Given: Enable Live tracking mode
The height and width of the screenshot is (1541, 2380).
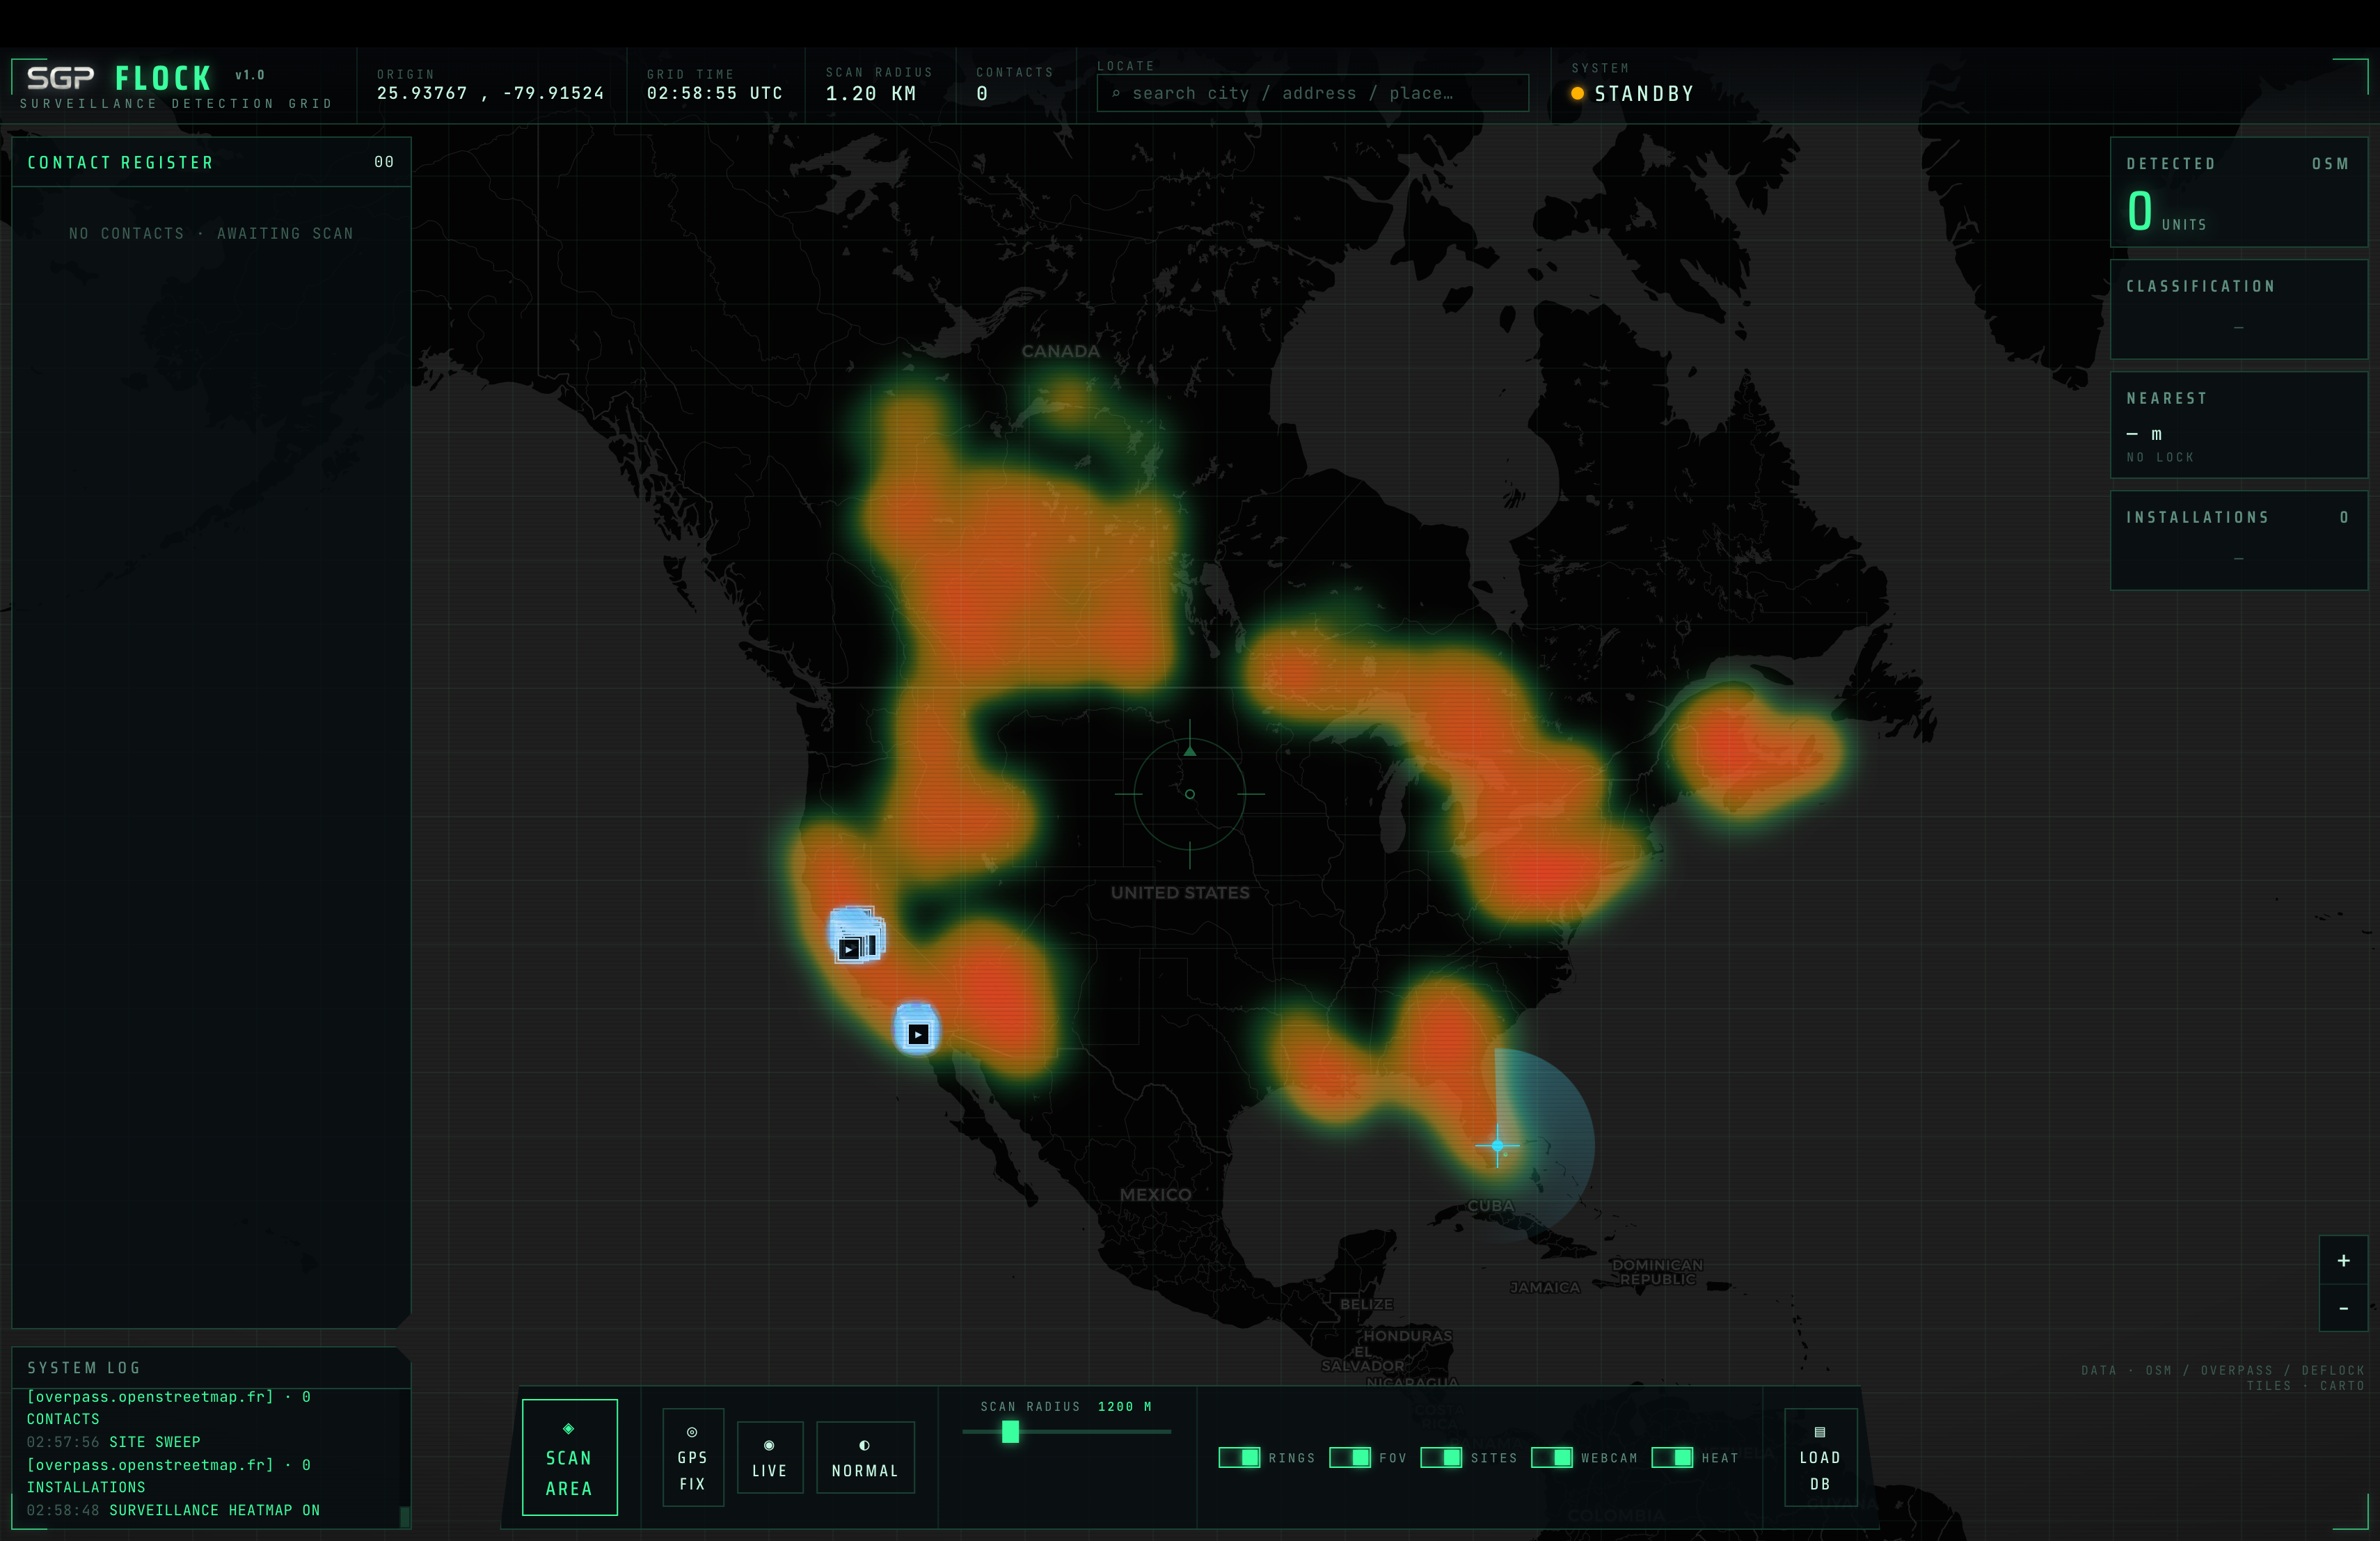Looking at the screenshot, I should pyautogui.click(x=769, y=1457).
